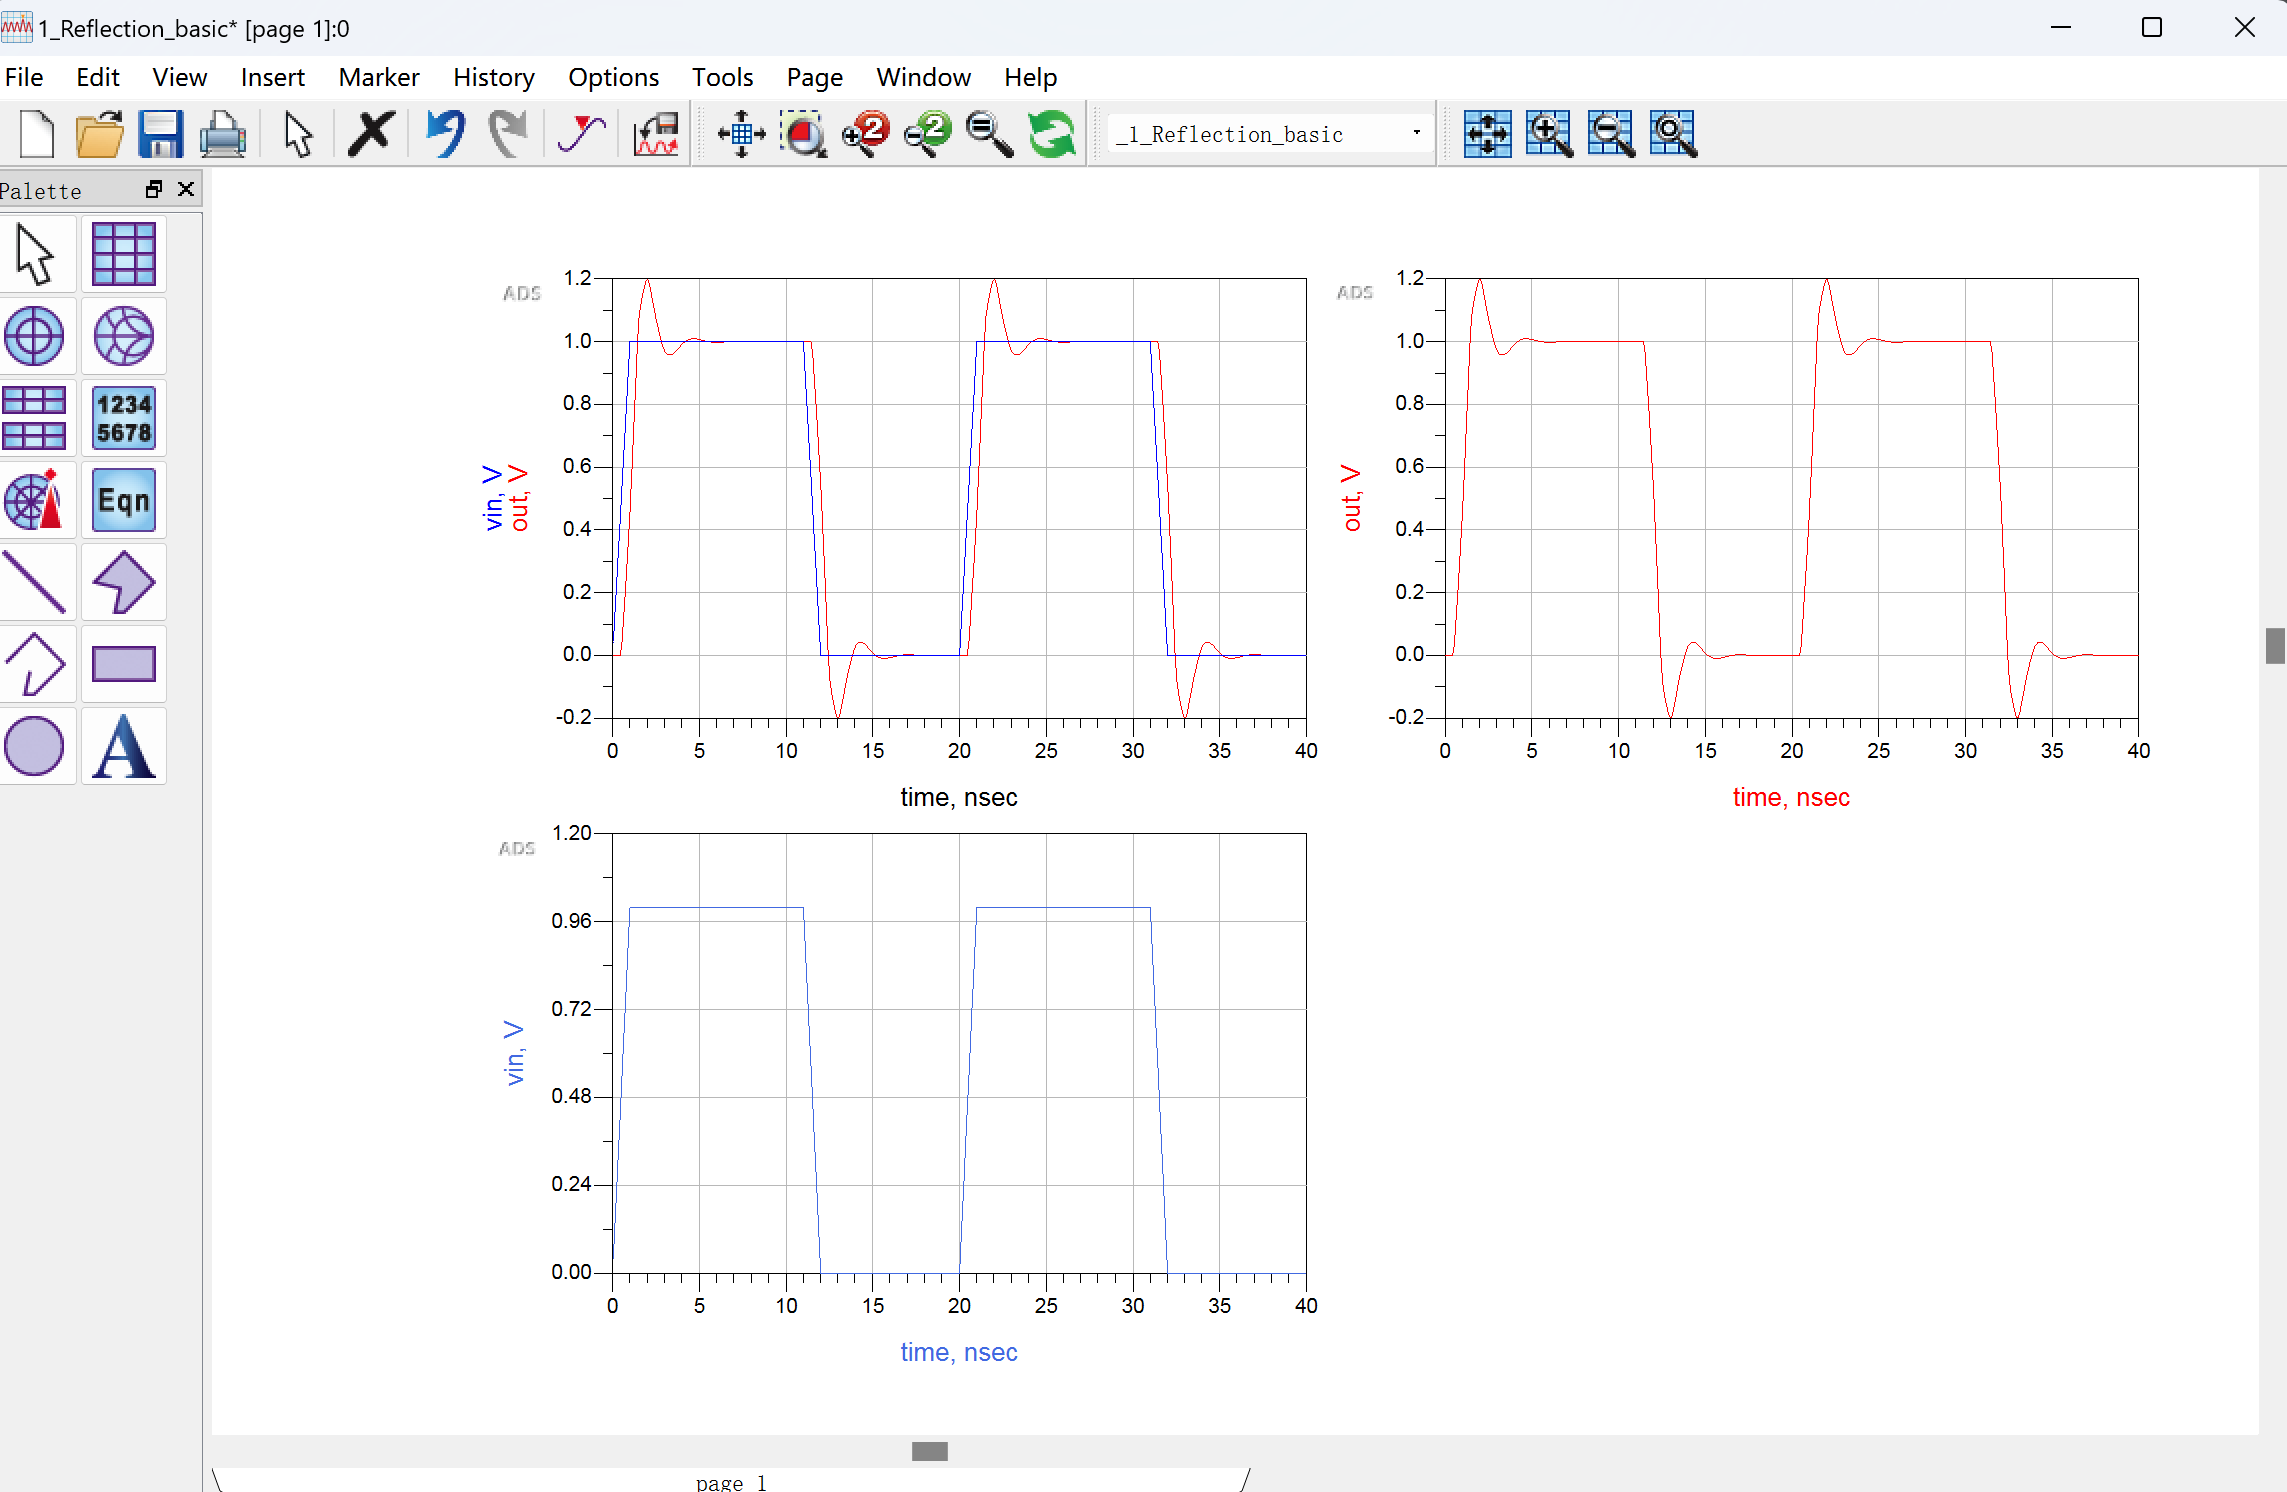Select the filled Polygon drawing tool
2287x1492 pixels.
pos(123,582)
